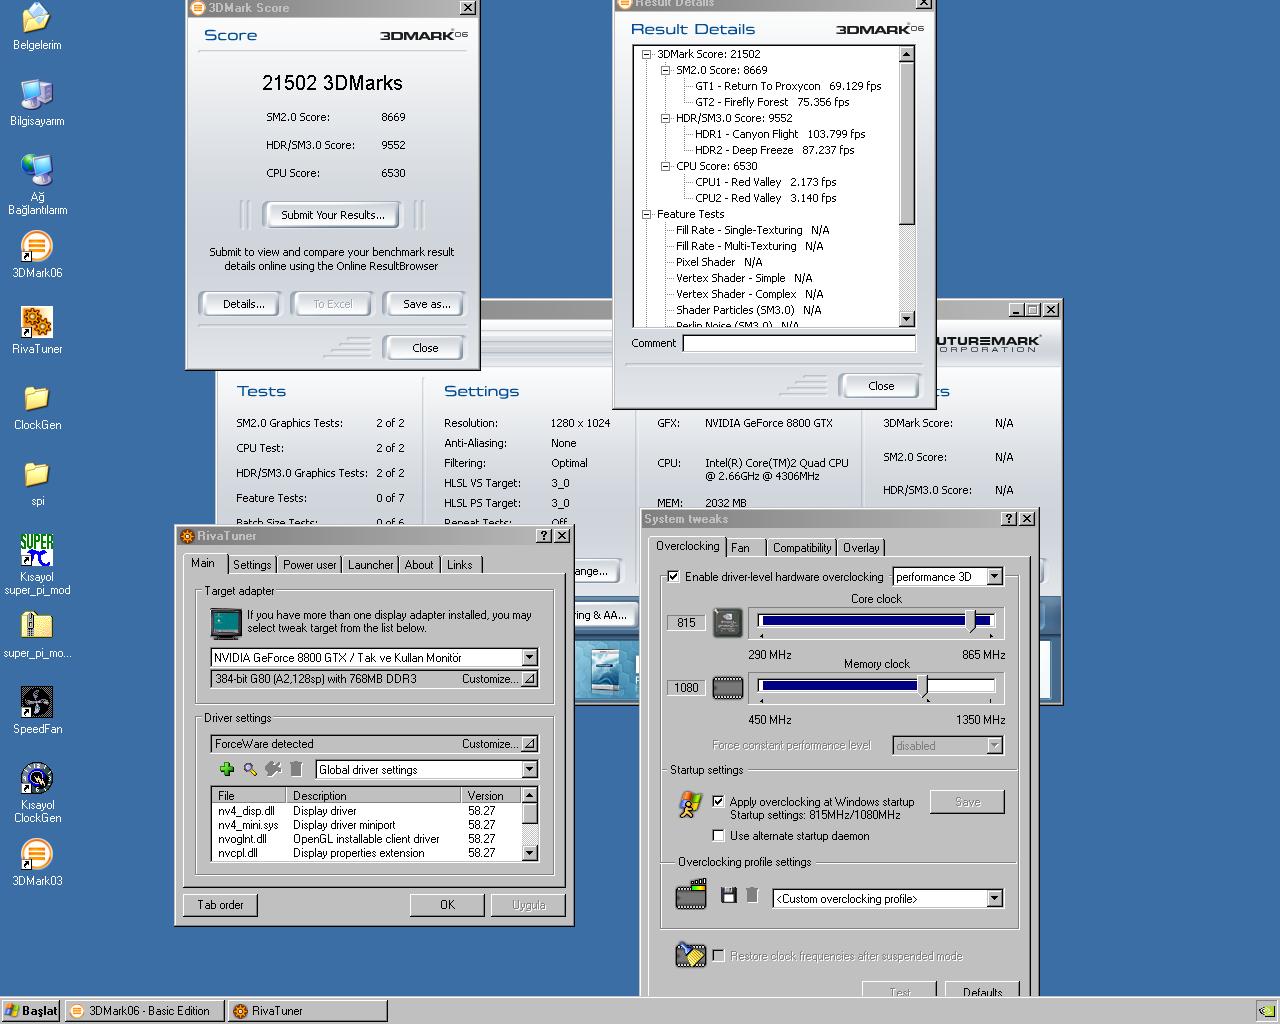Click the Result Details scrollbar down arrow
1280x1024 pixels.
pyautogui.click(x=907, y=319)
